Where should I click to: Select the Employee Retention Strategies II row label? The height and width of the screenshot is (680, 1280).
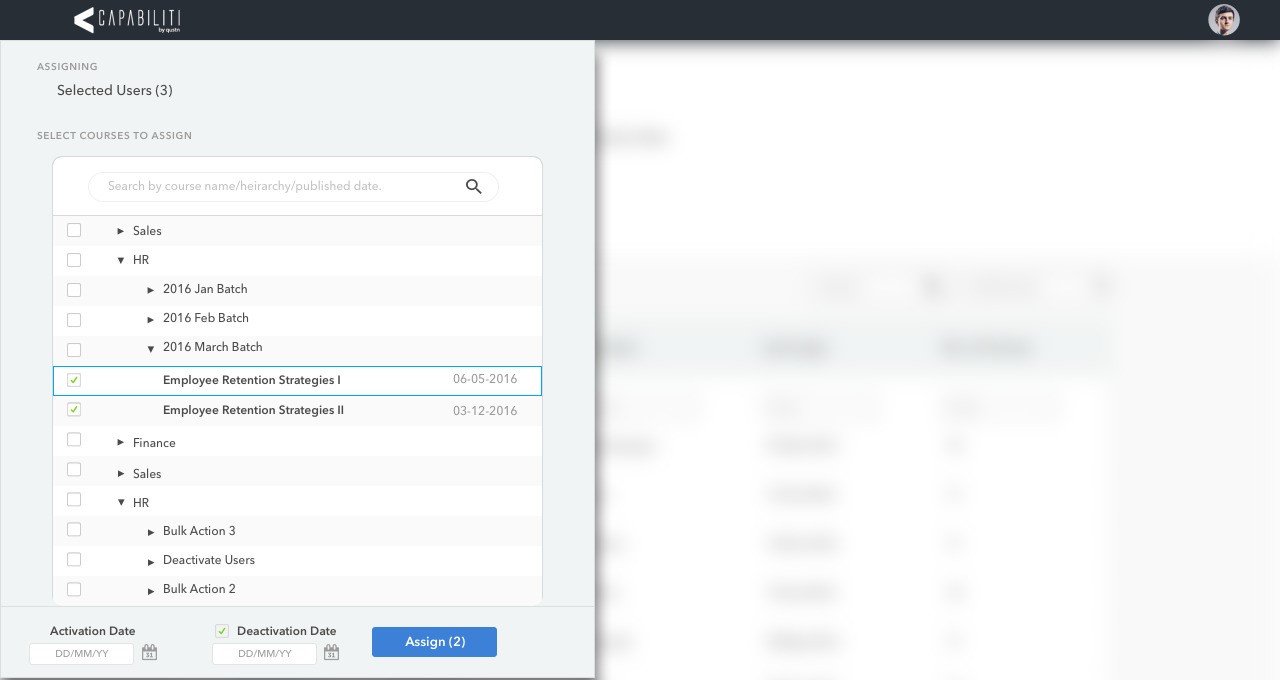click(x=253, y=410)
